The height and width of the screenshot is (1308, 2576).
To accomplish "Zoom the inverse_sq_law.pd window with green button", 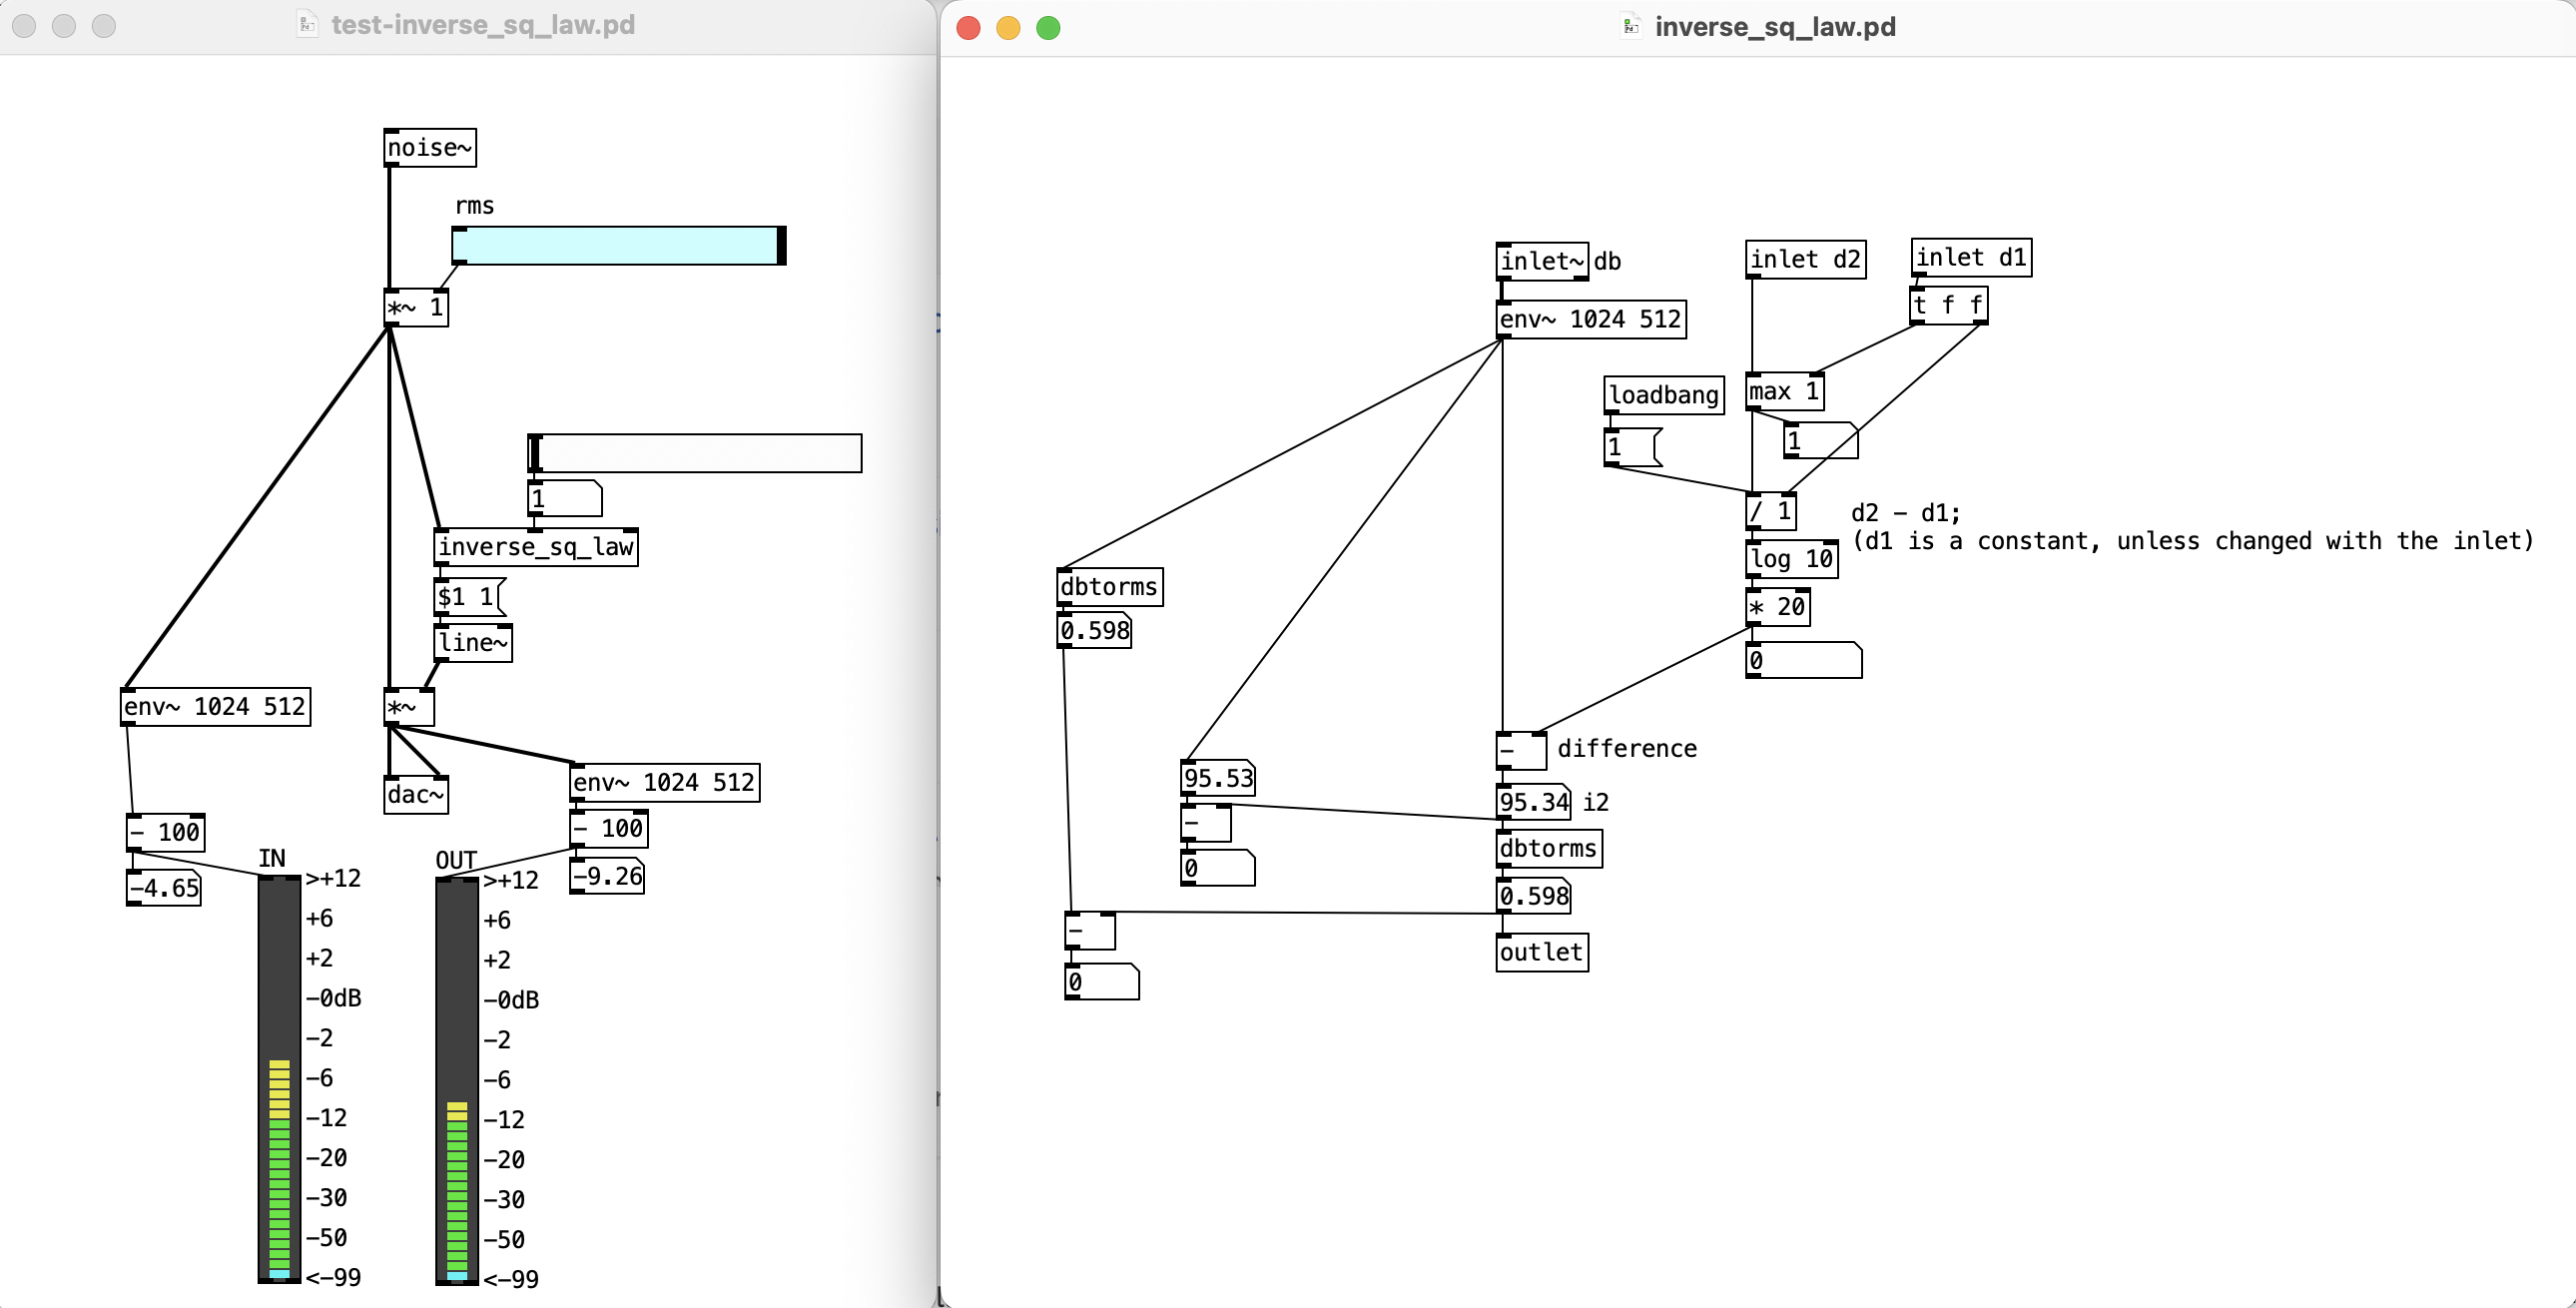I will coord(1048,28).
